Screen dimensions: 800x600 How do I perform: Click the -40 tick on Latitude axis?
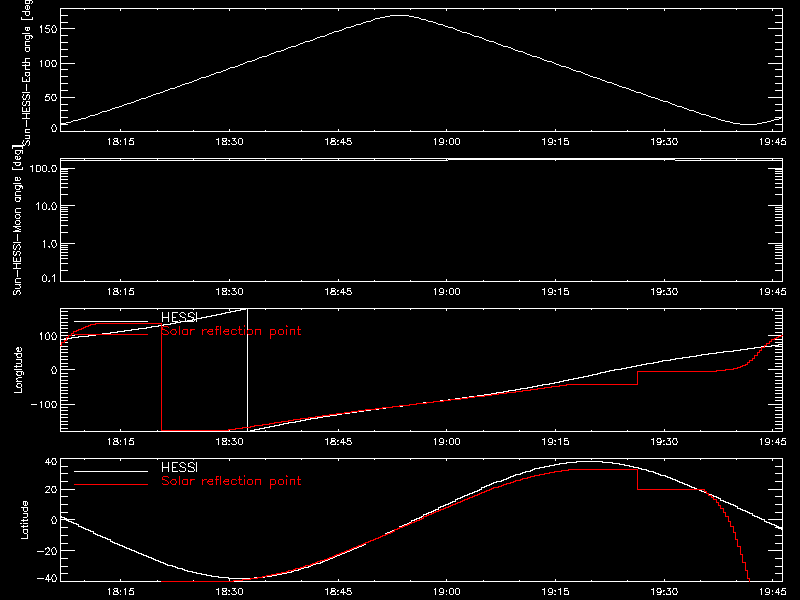[47, 579]
